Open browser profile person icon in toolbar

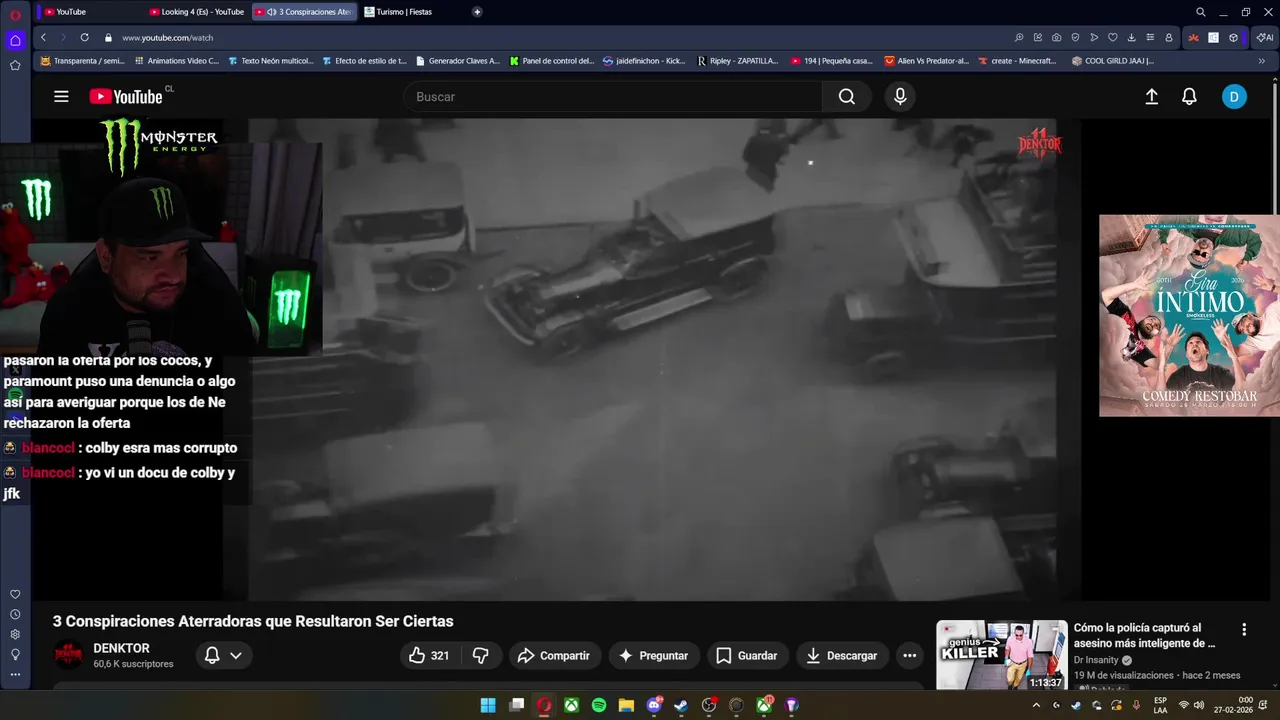point(1169,37)
